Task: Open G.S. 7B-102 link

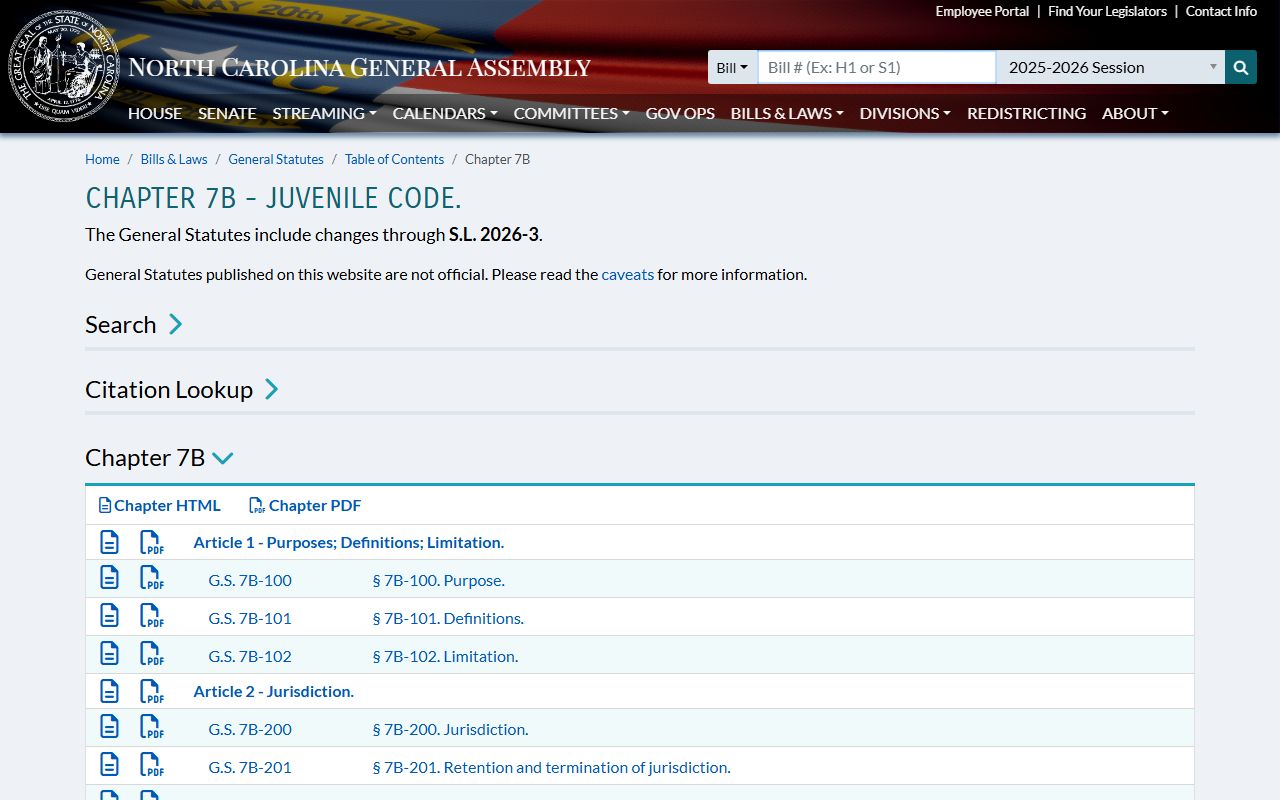Action: (x=250, y=656)
